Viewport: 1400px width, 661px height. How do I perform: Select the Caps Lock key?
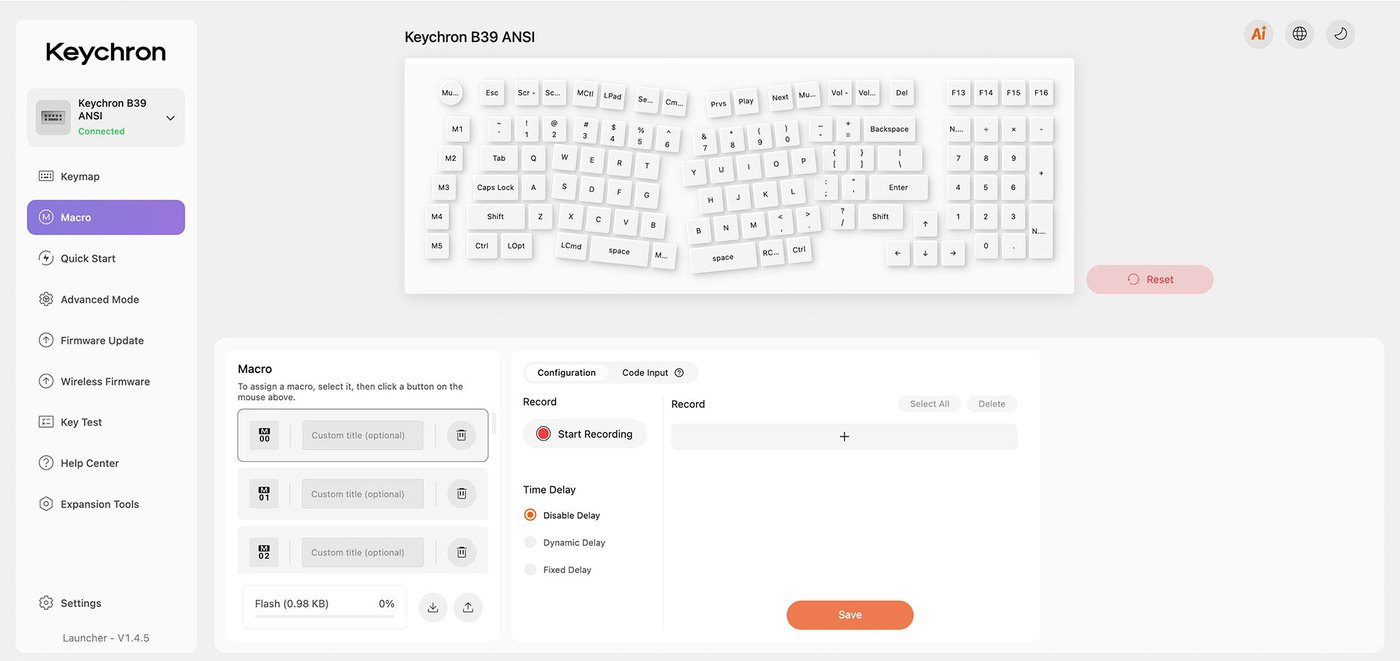(495, 187)
